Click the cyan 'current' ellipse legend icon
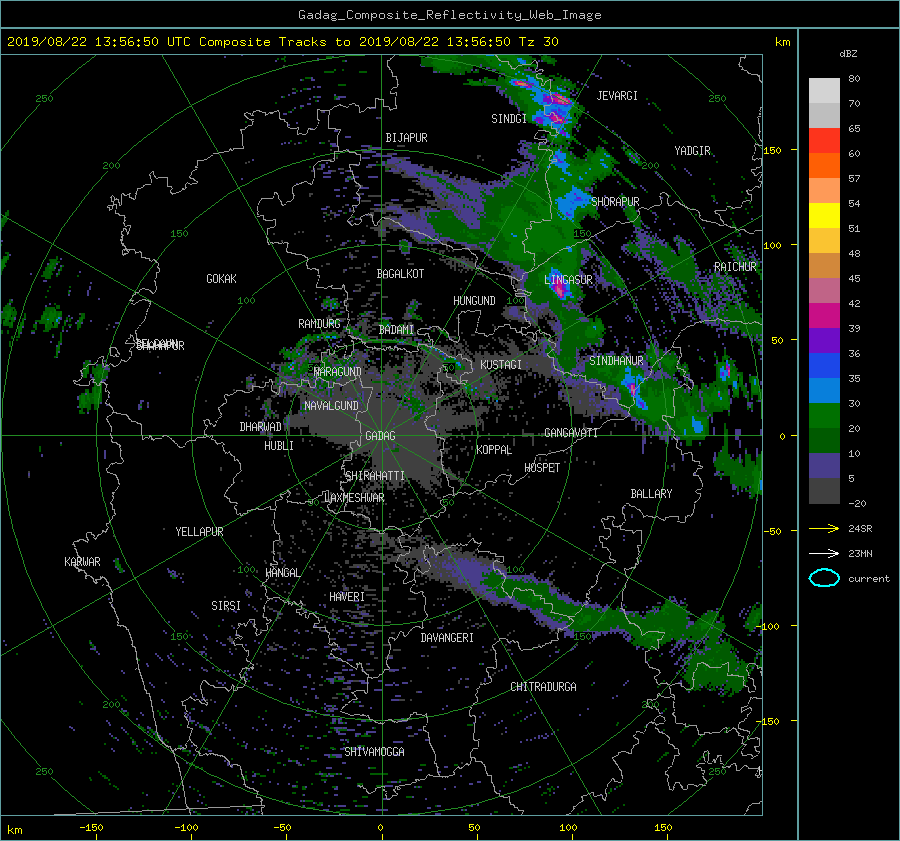The image size is (900, 841). (824, 578)
